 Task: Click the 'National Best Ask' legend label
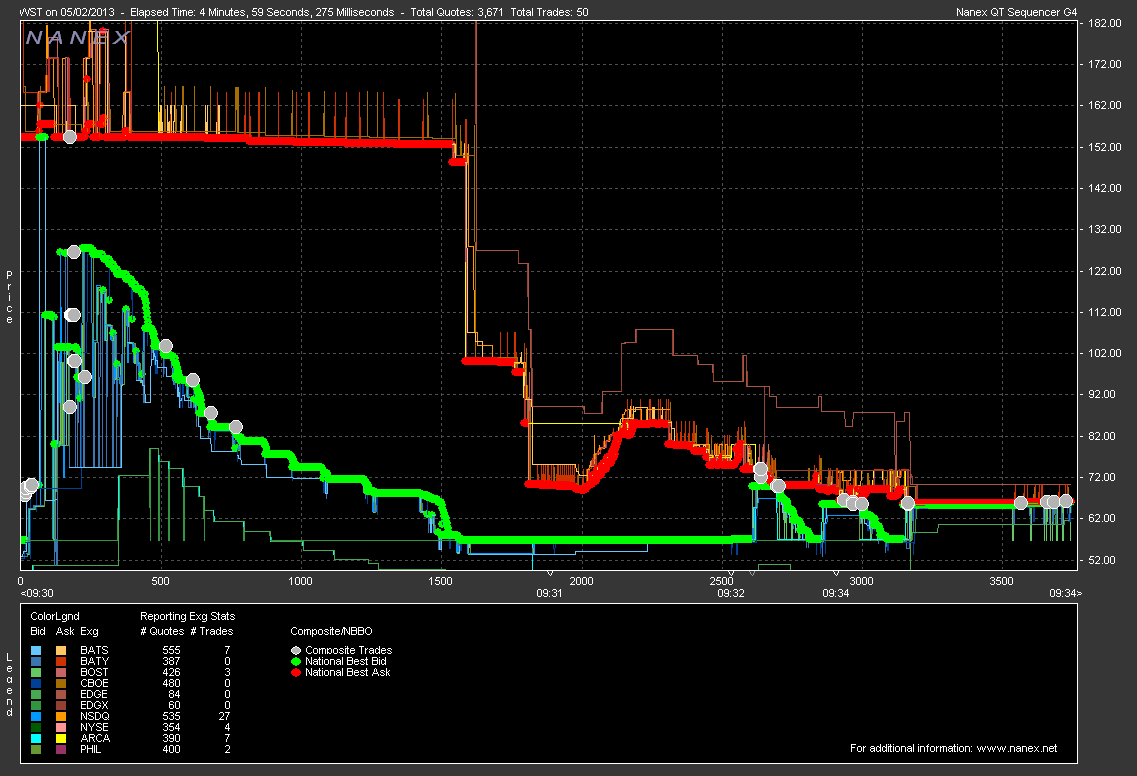[347, 672]
